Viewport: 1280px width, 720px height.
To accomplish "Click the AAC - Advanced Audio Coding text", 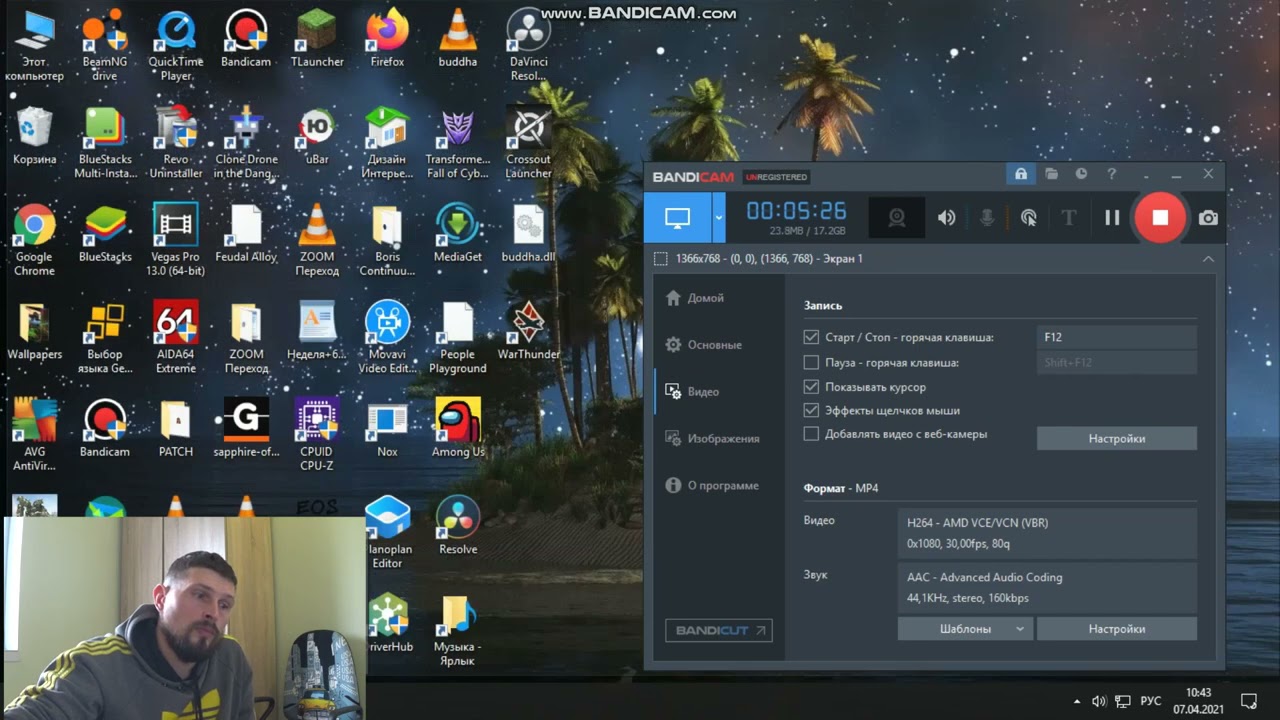I will [x=984, y=577].
